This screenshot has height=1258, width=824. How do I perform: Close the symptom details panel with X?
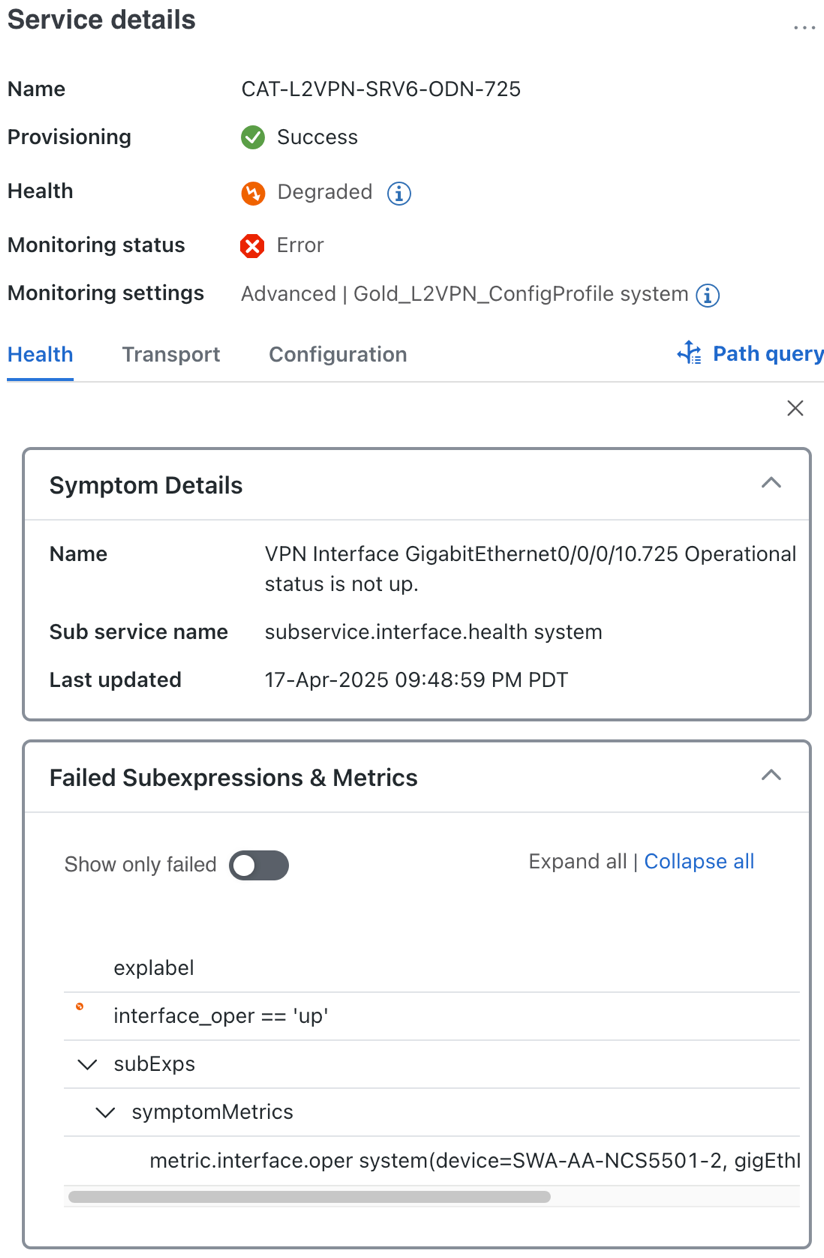[795, 408]
